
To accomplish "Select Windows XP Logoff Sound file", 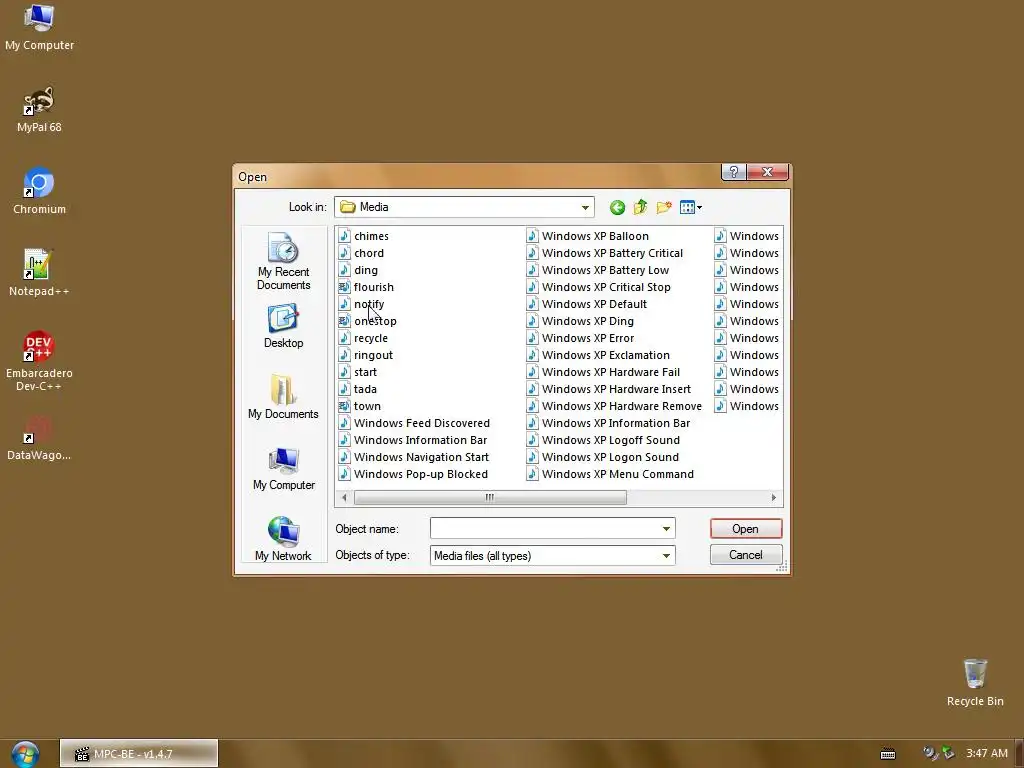I will pyautogui.click(x=603, y=440).
